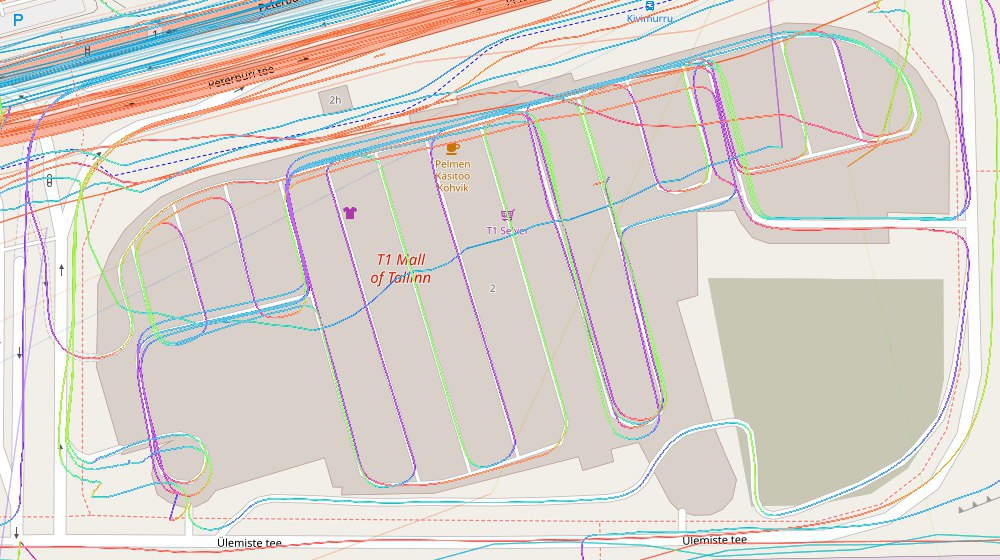Select the Kivimurru bus stop icon
Image resolution: width=1000 pixels, height=560 pixels.
click(649, 6)
